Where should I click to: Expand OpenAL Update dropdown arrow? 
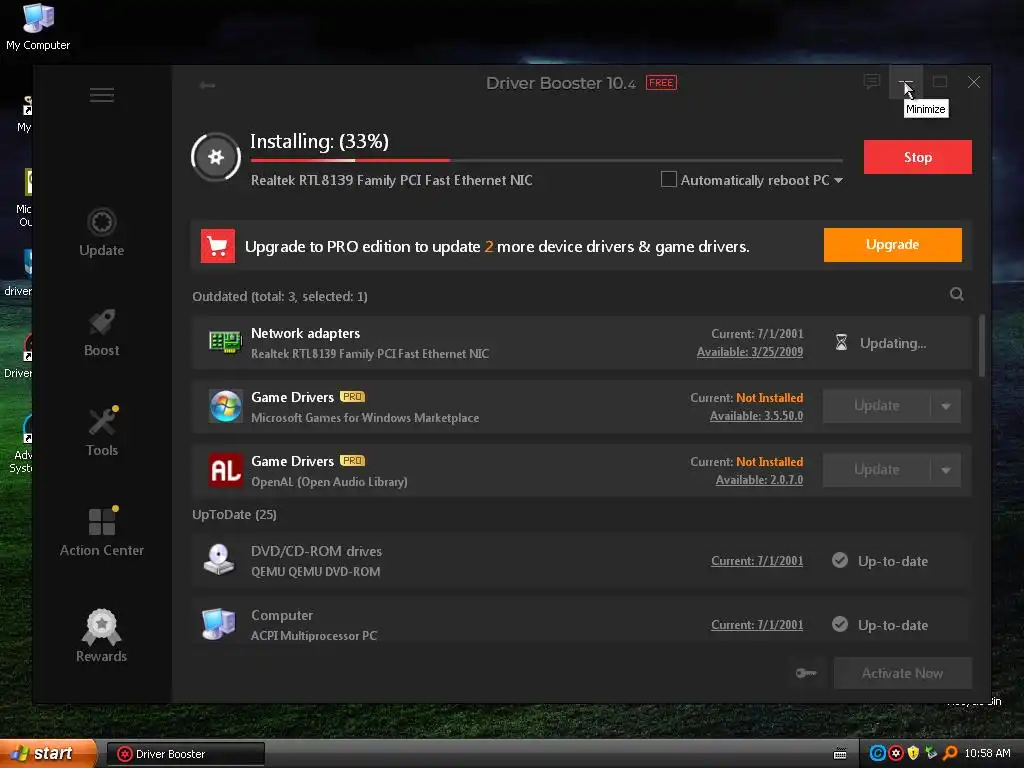[x=946, y=470]
